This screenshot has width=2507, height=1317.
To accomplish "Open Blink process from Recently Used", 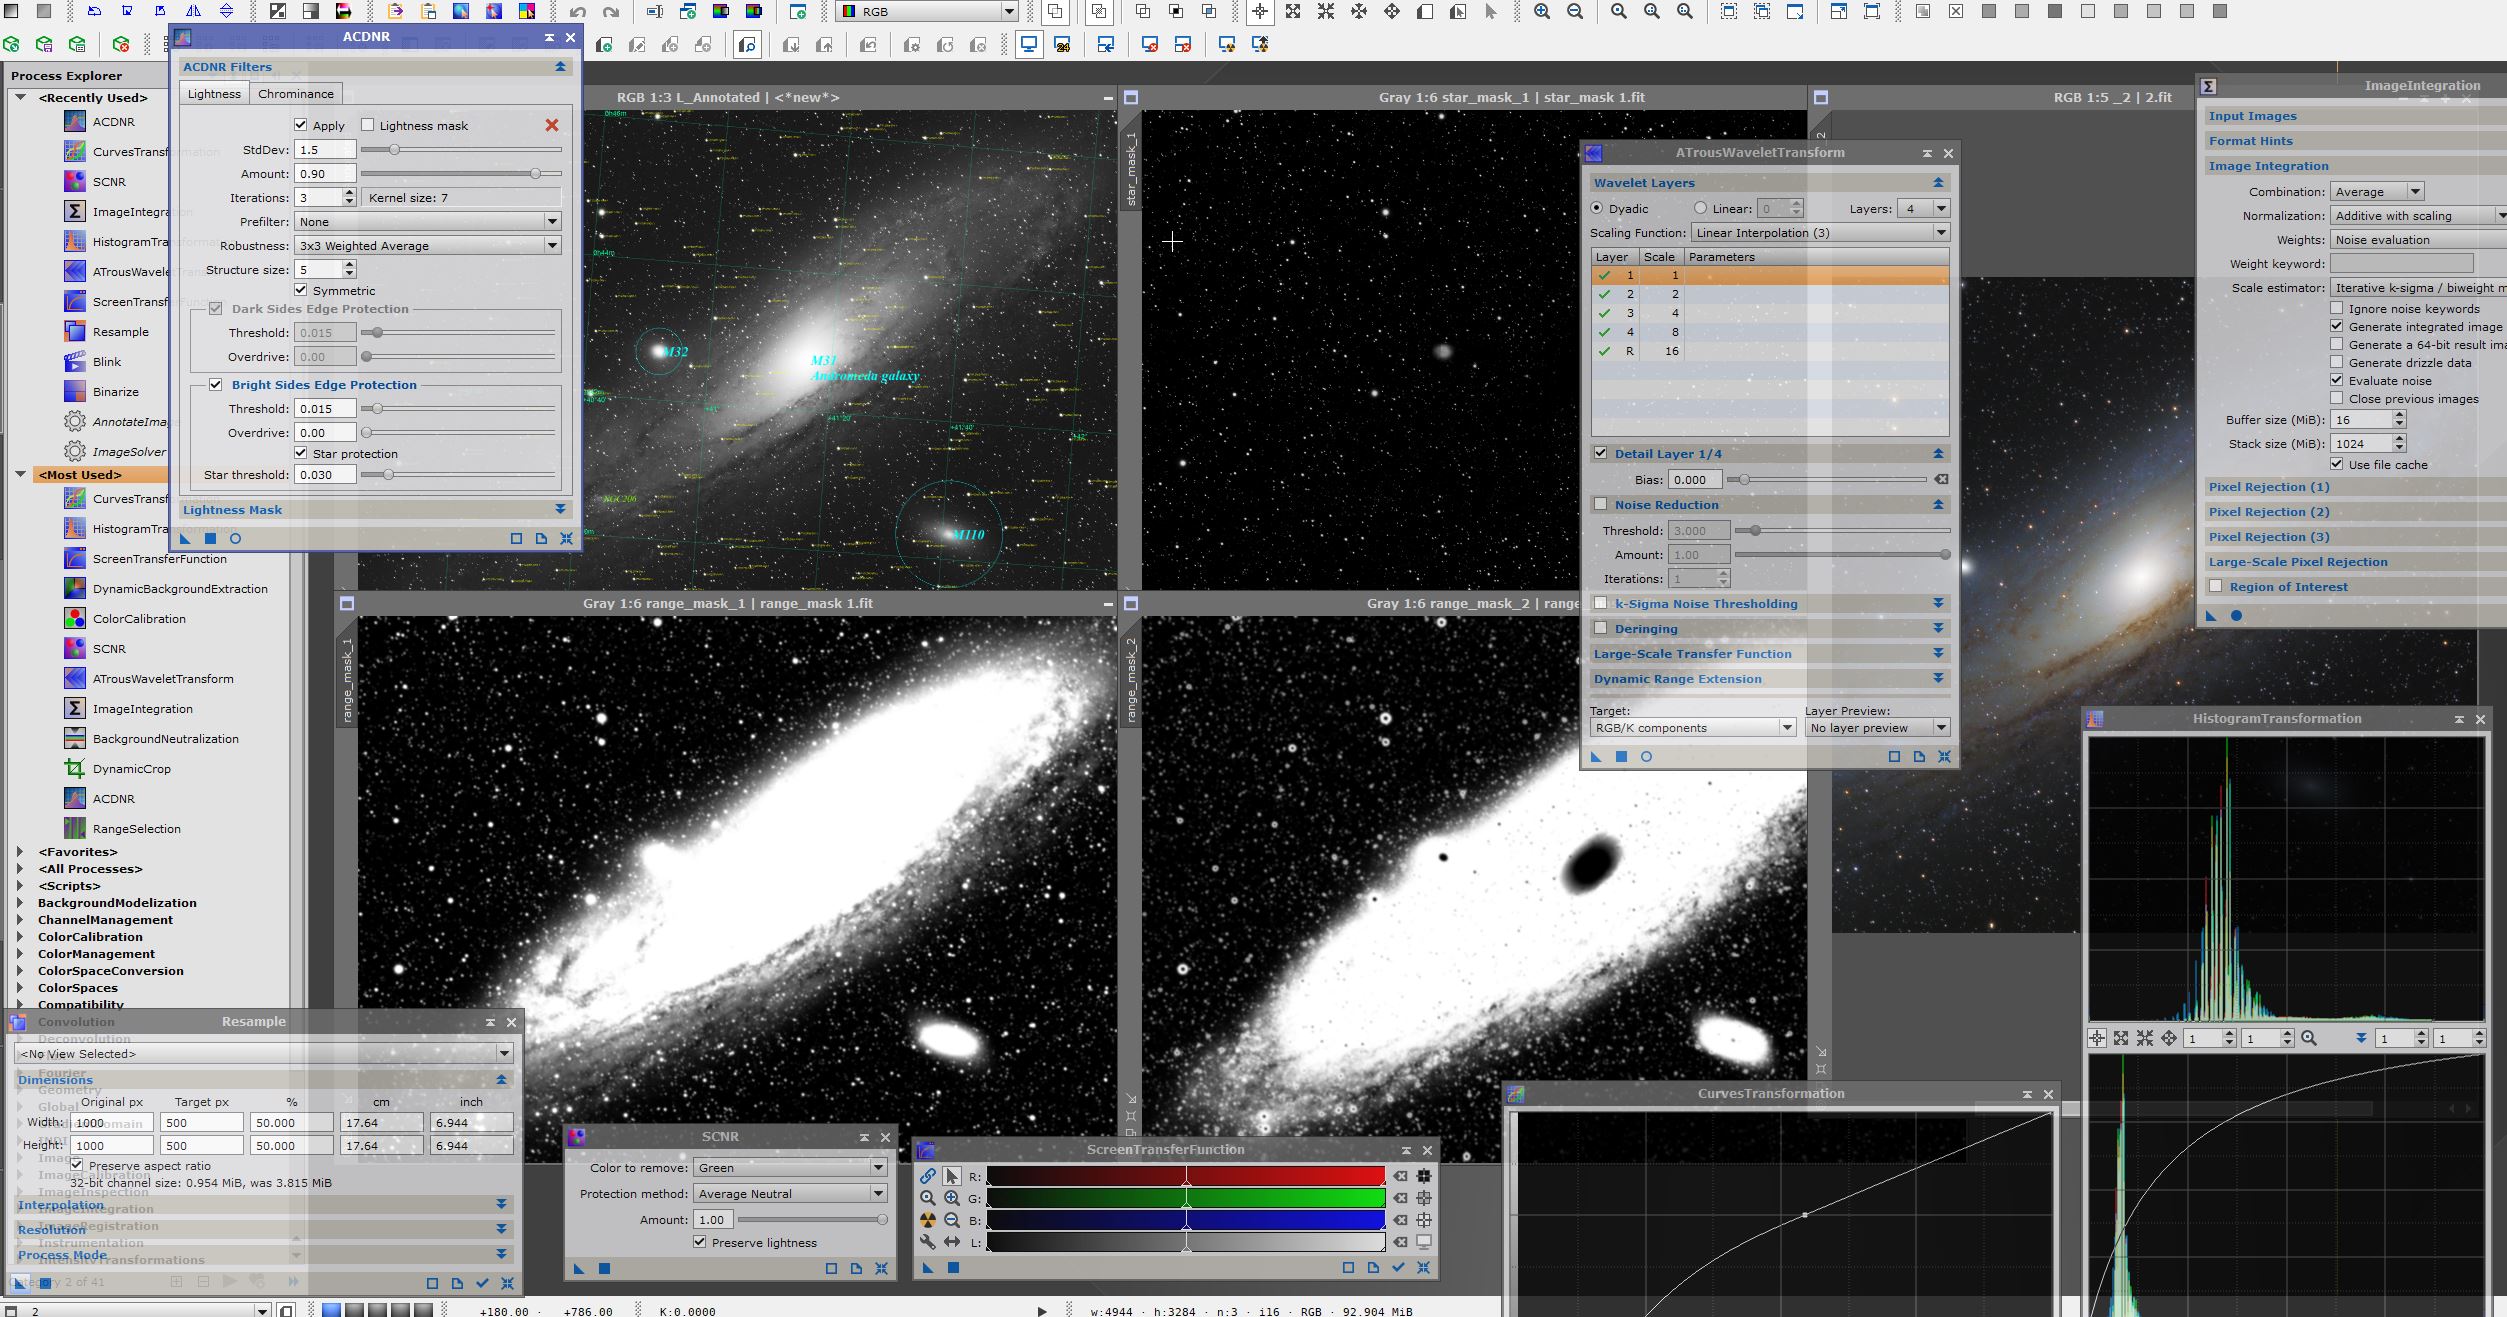I will (106, 362).
